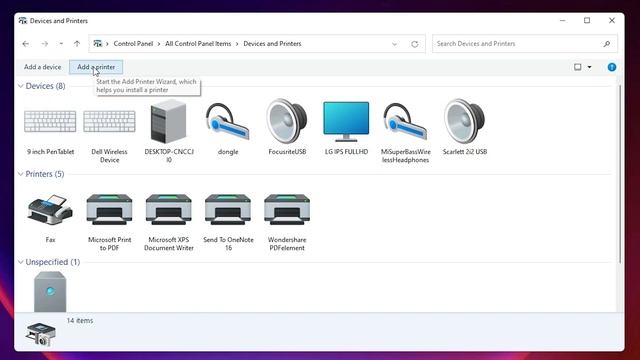Navigate to All Control Panel Items breadcrumb
The height and width of the screenshot is (360, 640).
pyautogui.click(x=198, y=44)
